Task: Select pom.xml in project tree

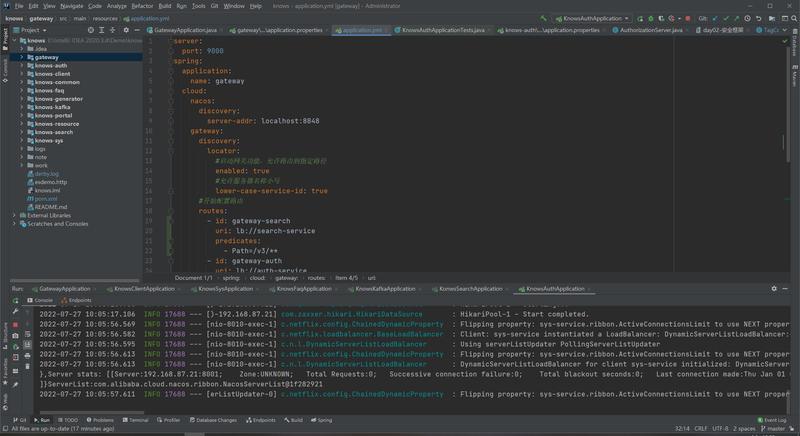Action: tap(46, 199)
